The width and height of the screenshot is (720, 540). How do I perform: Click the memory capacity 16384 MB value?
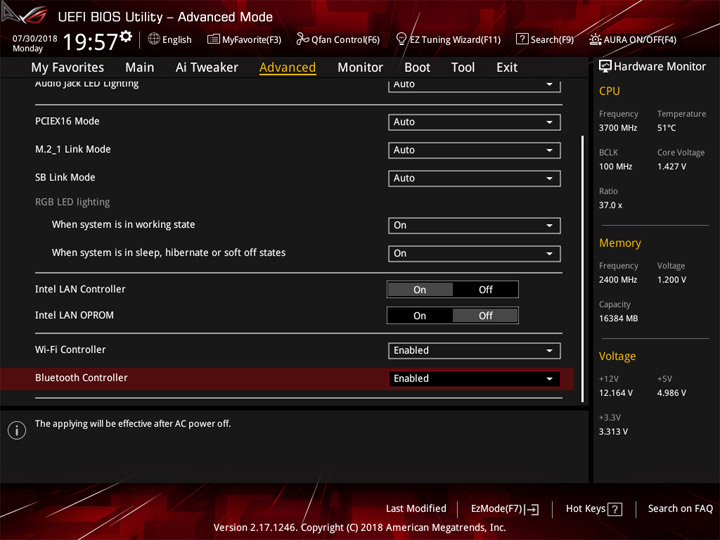click(x=619, y=319)
